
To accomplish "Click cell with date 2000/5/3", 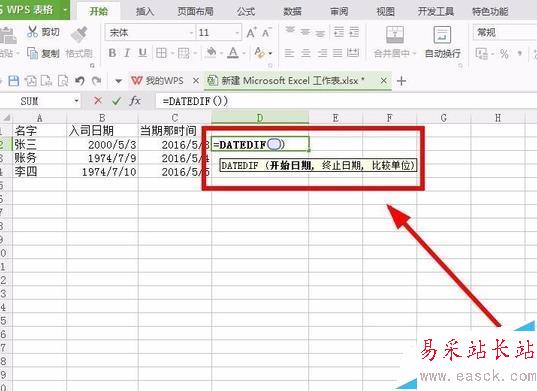I will pos(102,144).
